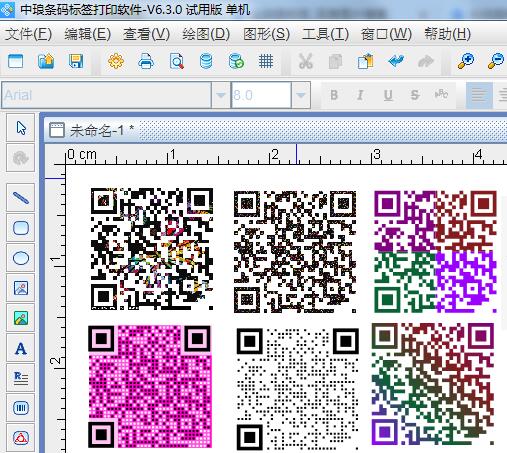Open the 工具(T) menu

(x=325, y=34)
